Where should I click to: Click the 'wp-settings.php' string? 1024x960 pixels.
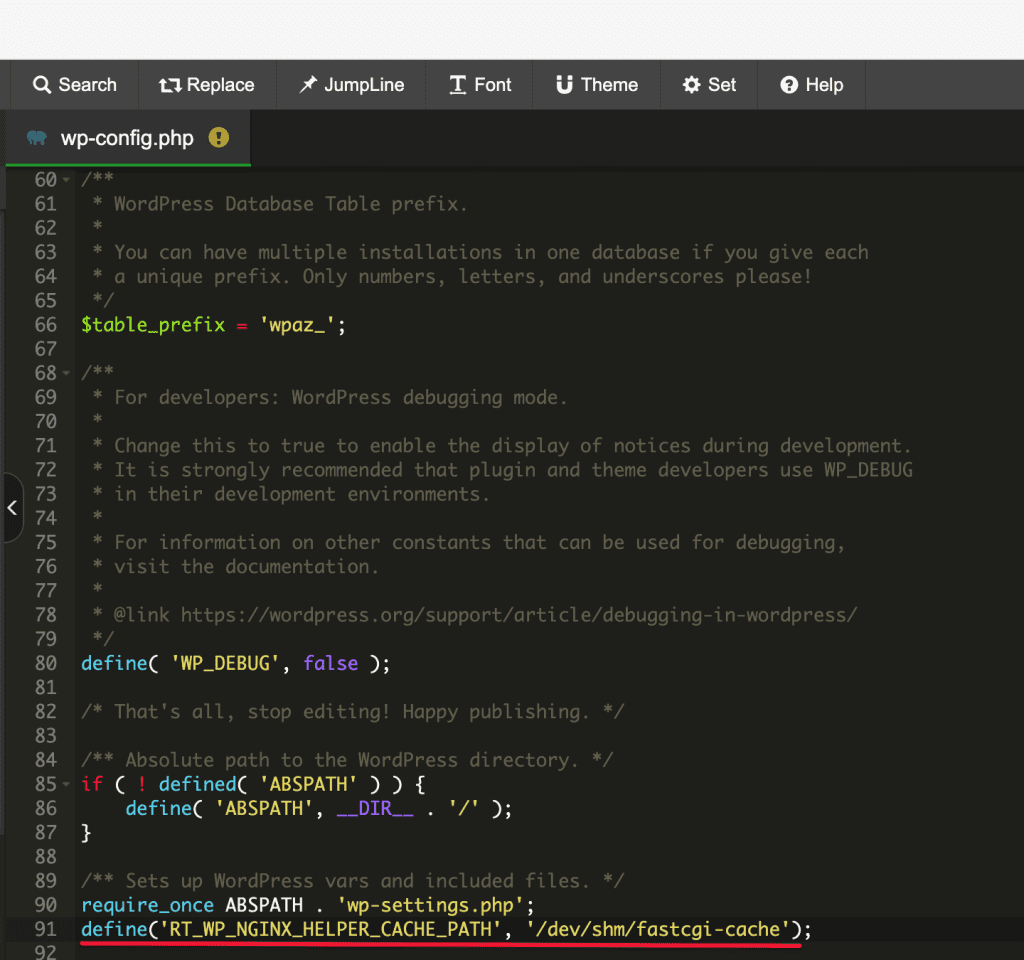(x=431, y=904)
